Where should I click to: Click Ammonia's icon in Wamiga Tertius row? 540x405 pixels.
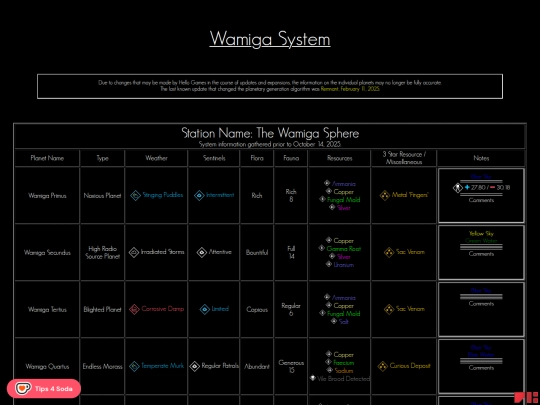(327, 297)
